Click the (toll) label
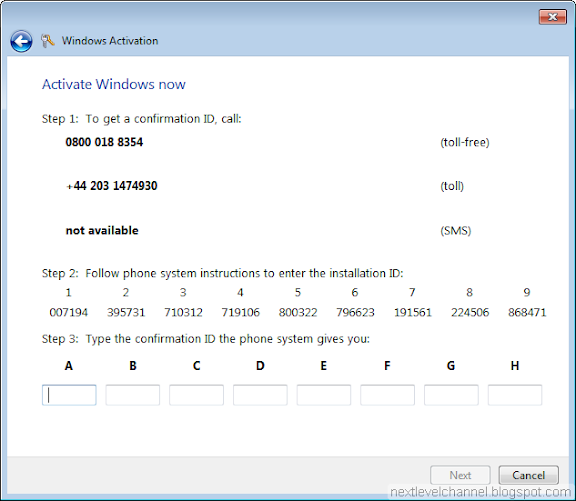This screenshot has width=576, height=501. click(452, 186)
